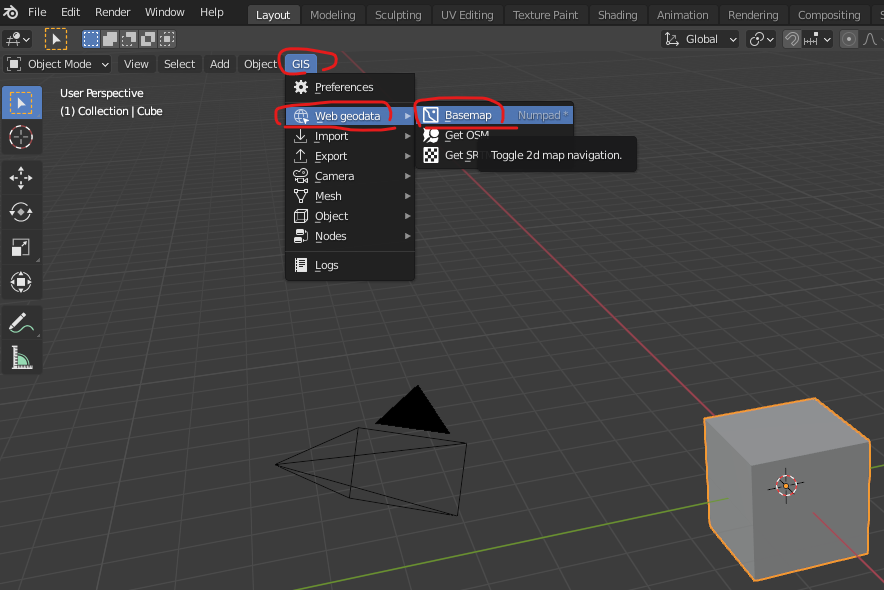The image size is (884, 590).
Task: Select the Annotate tool
Action: point(21,323)
